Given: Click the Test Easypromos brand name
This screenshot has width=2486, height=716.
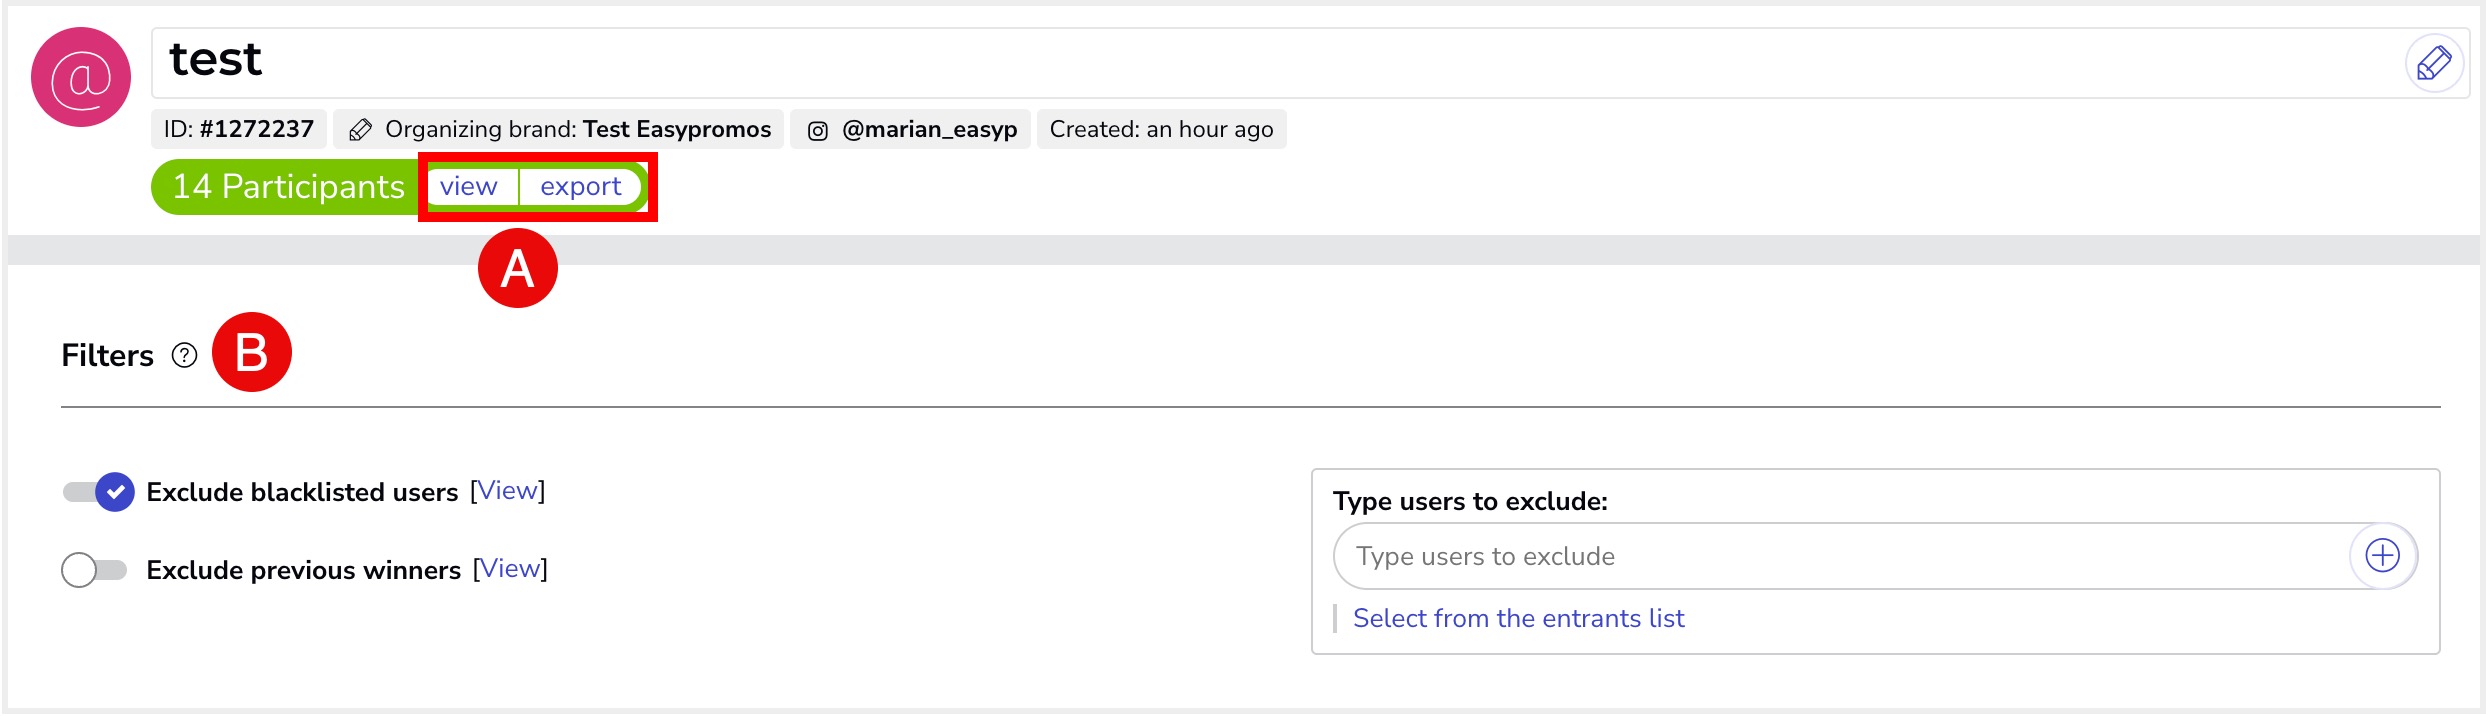Looking at the screenshot, I should point(676,130).
